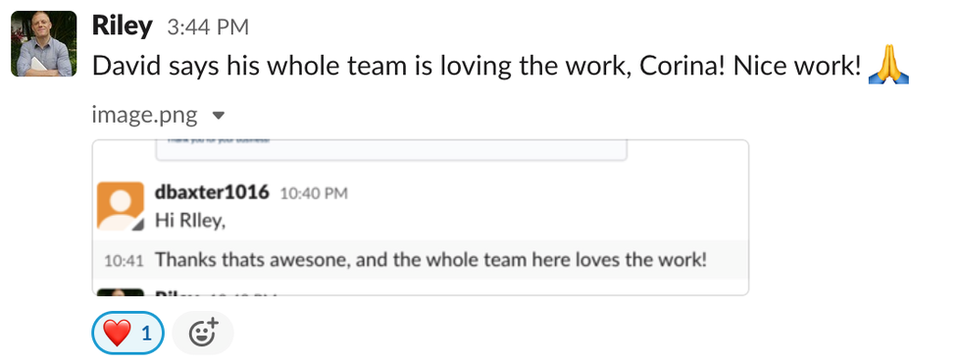Click the 10:40 PM timestamp
The width and height of the screenshot is (960, 362).
tap(313, 194)
